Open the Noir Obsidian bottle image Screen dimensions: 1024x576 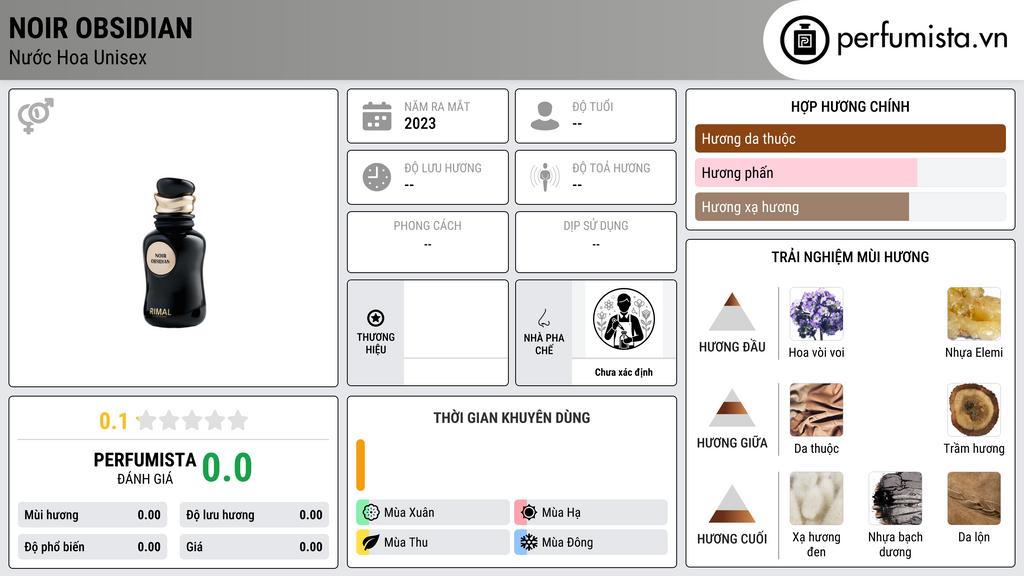[174, 253]
